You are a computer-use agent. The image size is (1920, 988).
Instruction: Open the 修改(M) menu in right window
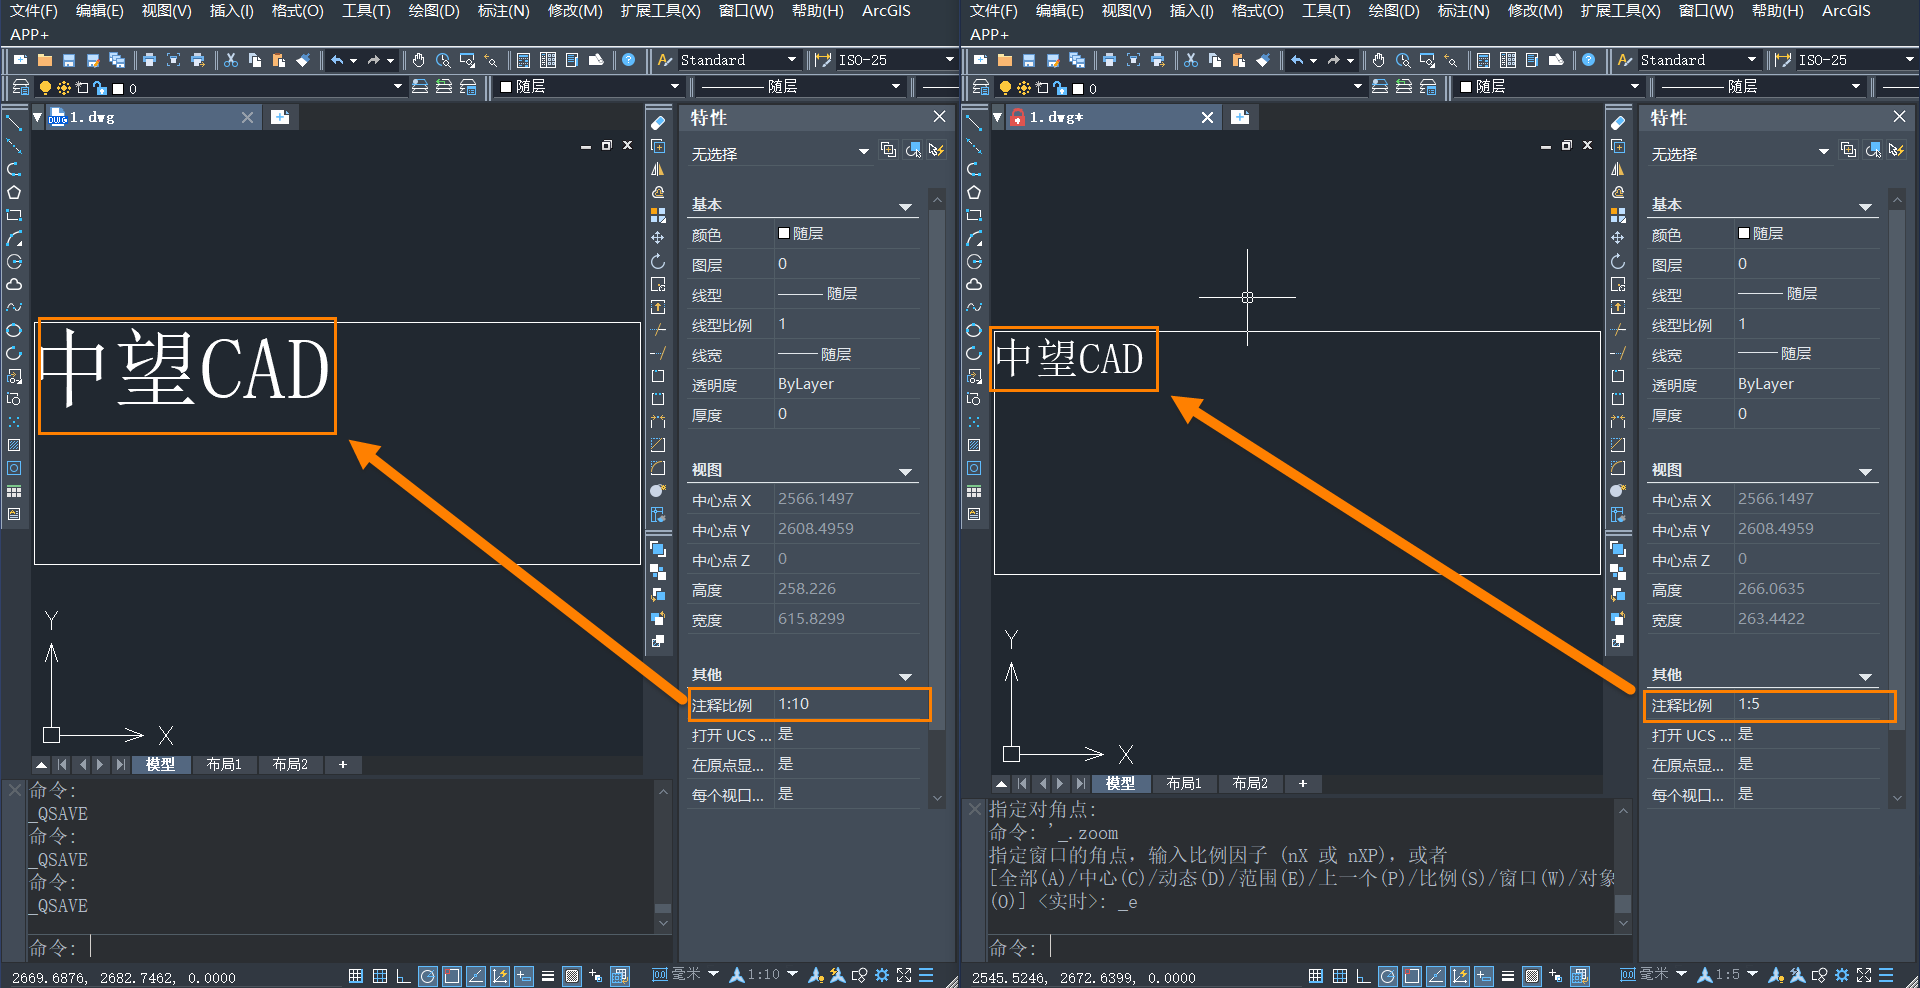tap(1535, 11)
